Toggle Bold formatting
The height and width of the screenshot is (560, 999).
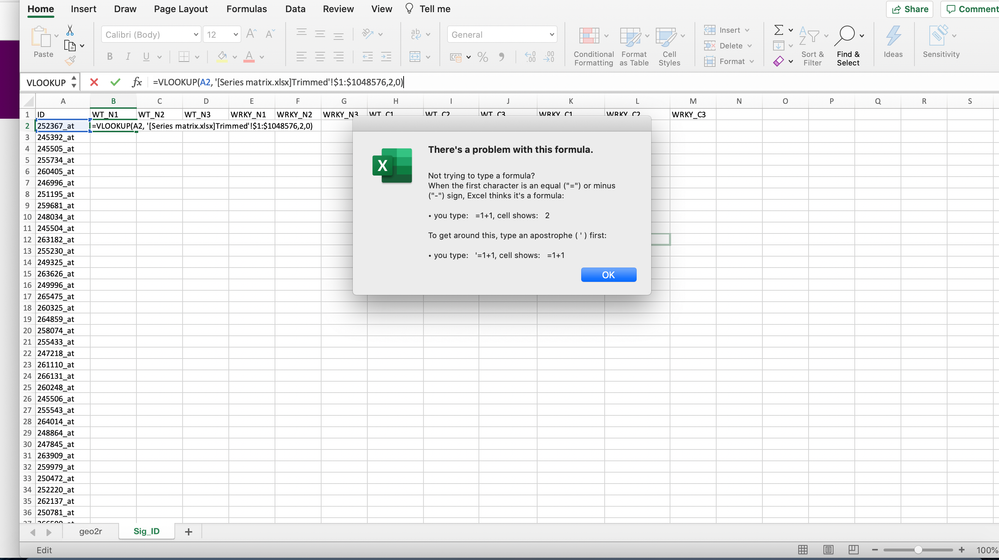click(x=110, y=57)
